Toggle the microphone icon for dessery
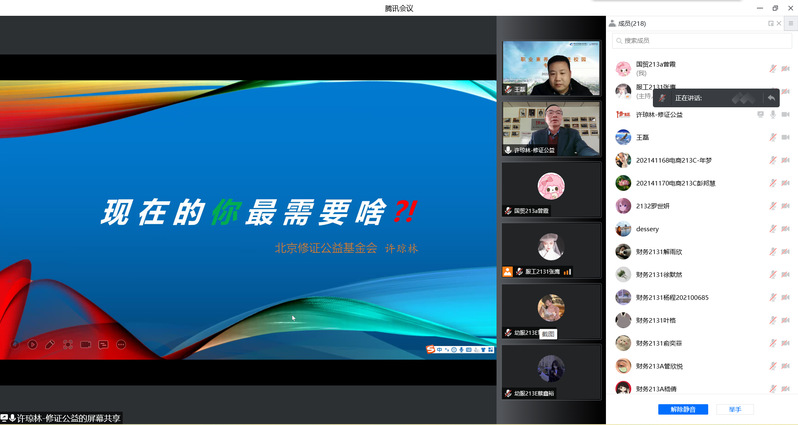This screenshot has width=798, height=425. 772,229
